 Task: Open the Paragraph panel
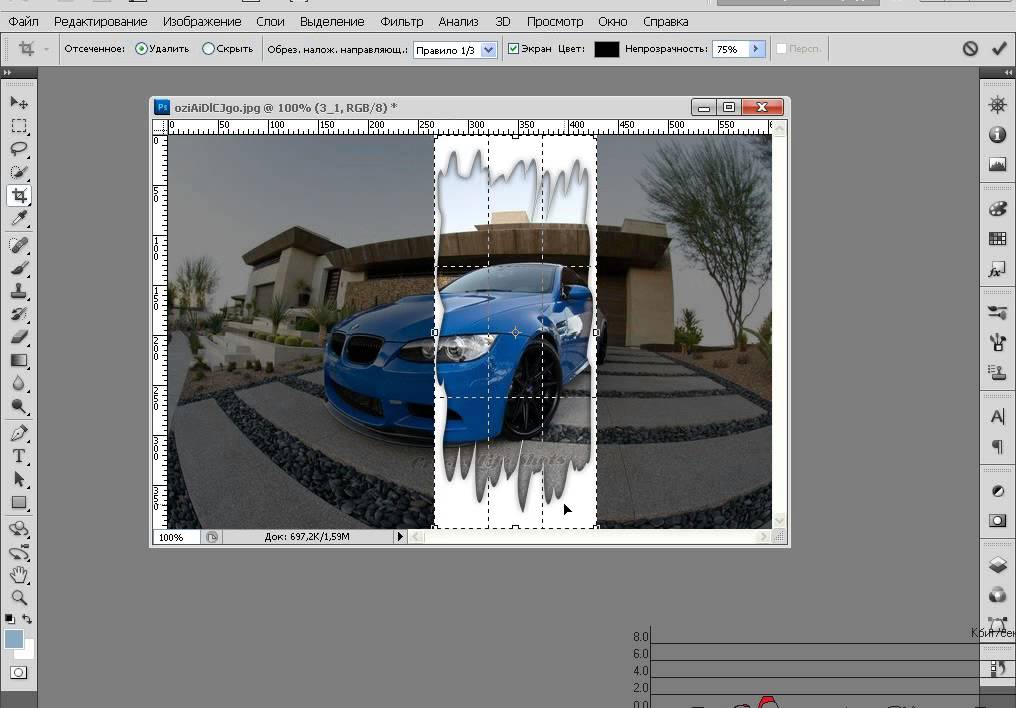click(x=997, y=446)
